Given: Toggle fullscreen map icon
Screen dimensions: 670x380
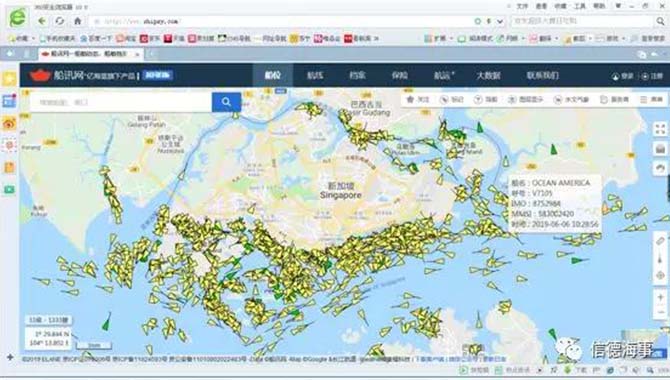Looking at the screenshot, I should tap(660, 129).
